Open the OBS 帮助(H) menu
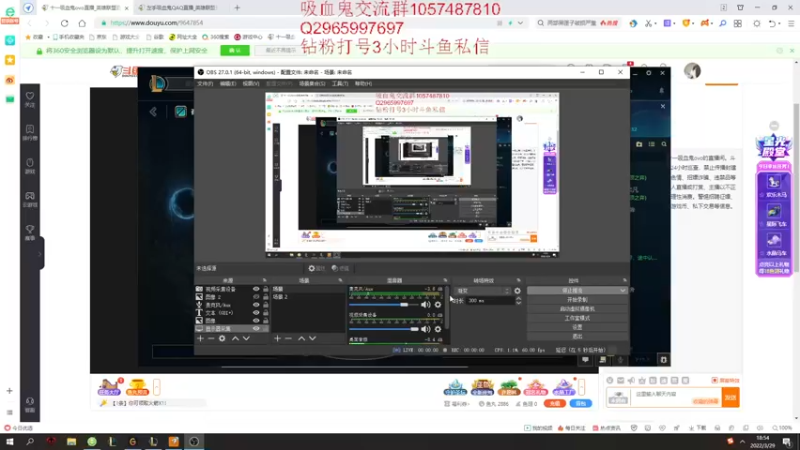Image resolution: width=800 pixels, height=450 pixels. 363,84
